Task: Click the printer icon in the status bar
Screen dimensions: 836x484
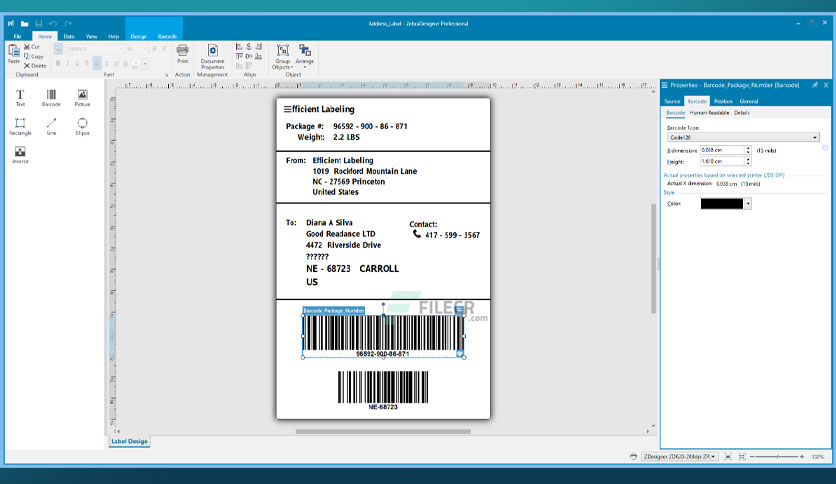Action: (633, 457)
